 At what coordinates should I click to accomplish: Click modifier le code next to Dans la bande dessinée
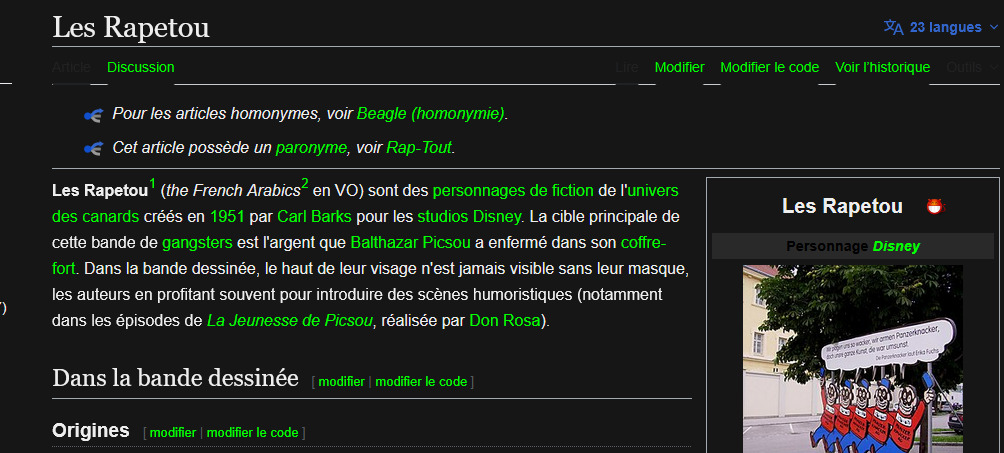coord(421,382)
